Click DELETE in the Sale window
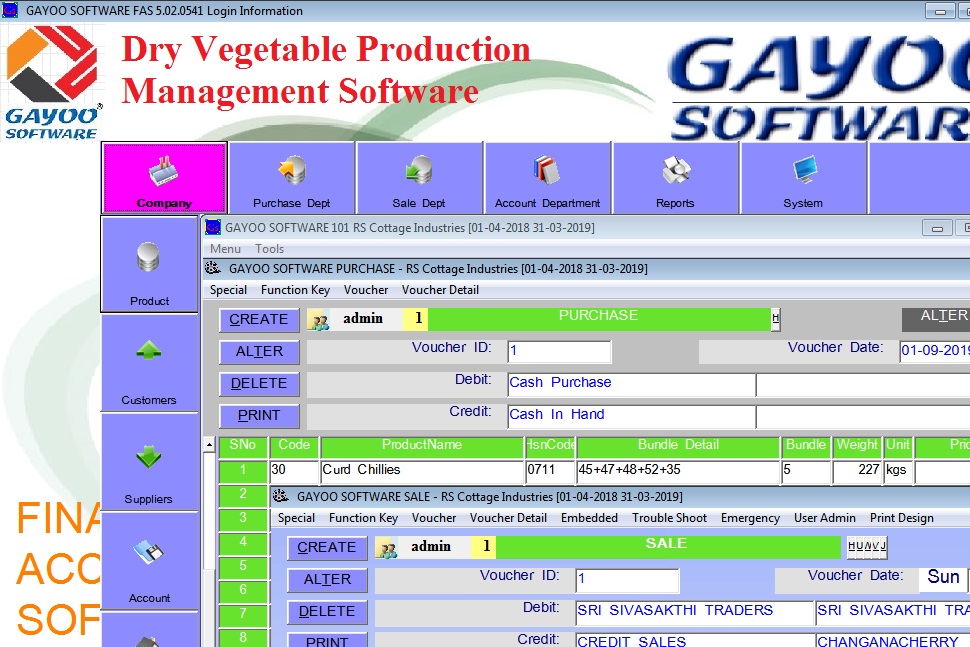Image resolution: width=970 pixels, height=647 pixels. 327,612
